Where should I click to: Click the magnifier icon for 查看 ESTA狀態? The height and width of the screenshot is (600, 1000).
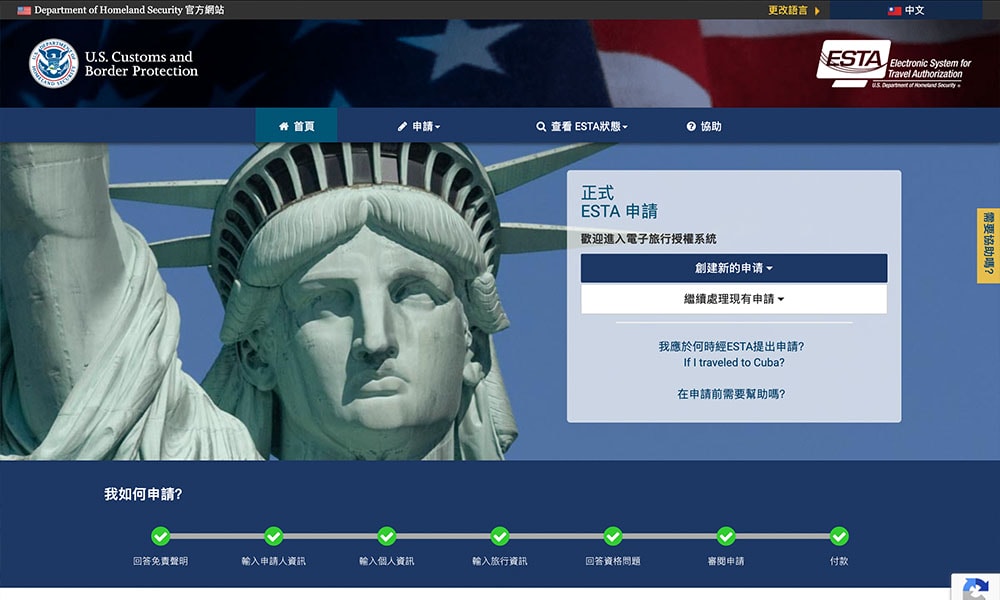[x=541, y=126]
